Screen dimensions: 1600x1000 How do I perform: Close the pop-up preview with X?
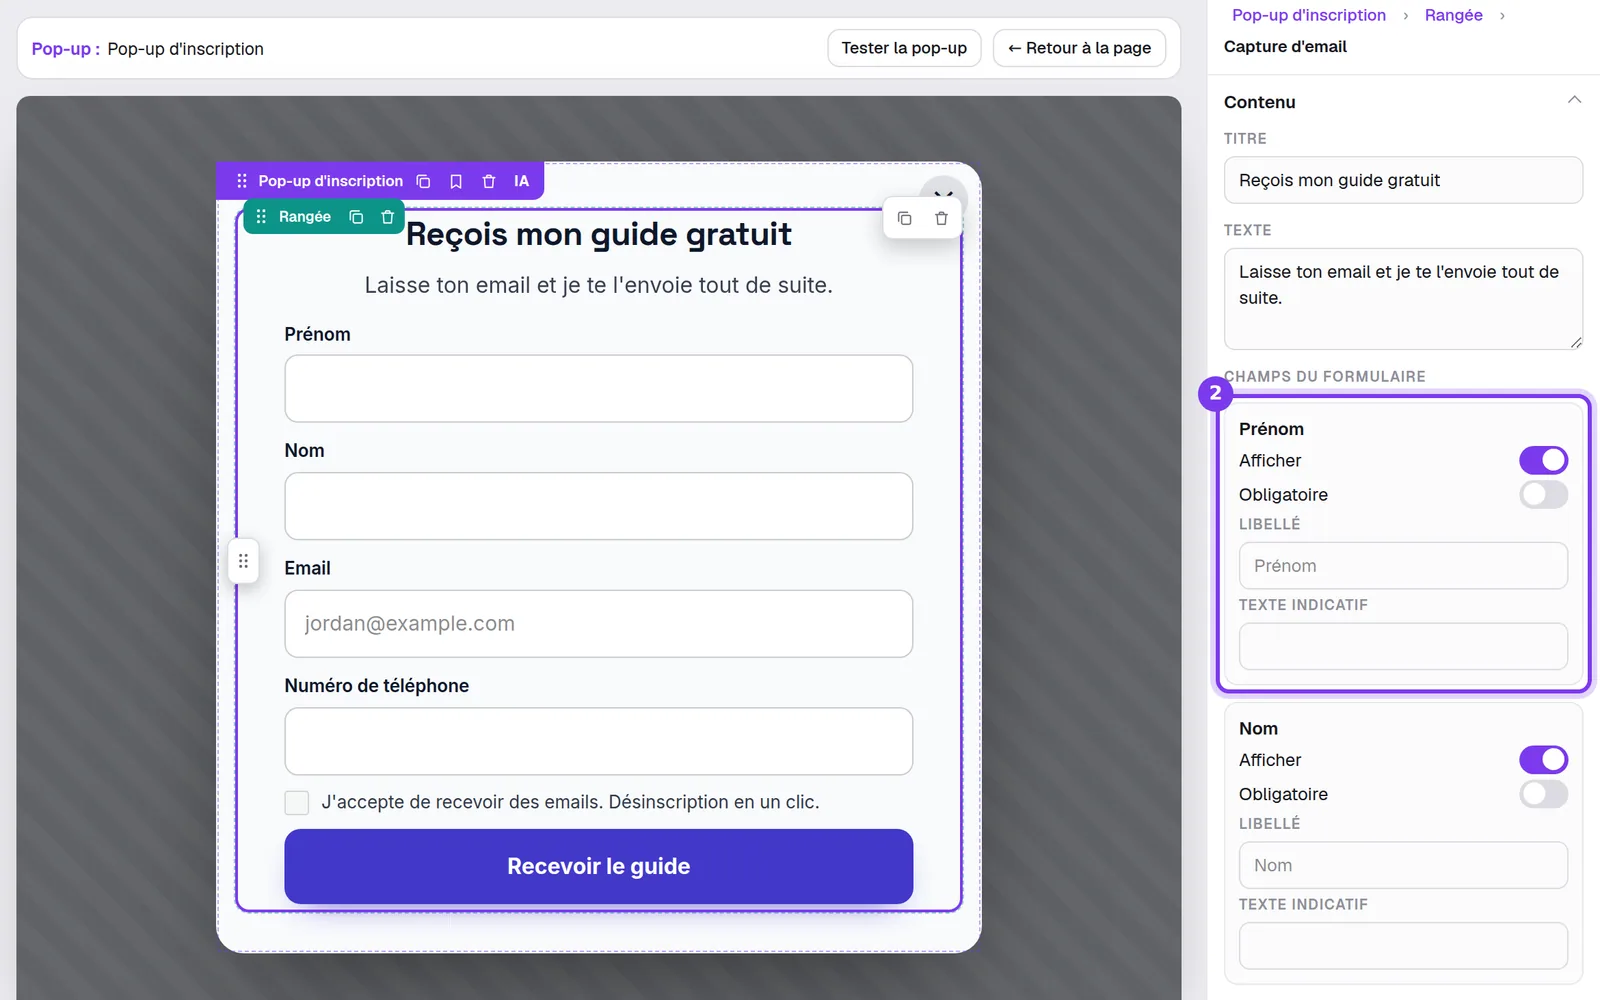pos(943,190)
